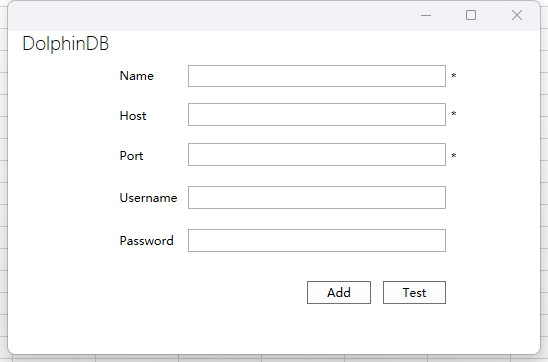This screenshot has width=548, height=362.
Task: Click the Name input field
Action: click(317, 76)
